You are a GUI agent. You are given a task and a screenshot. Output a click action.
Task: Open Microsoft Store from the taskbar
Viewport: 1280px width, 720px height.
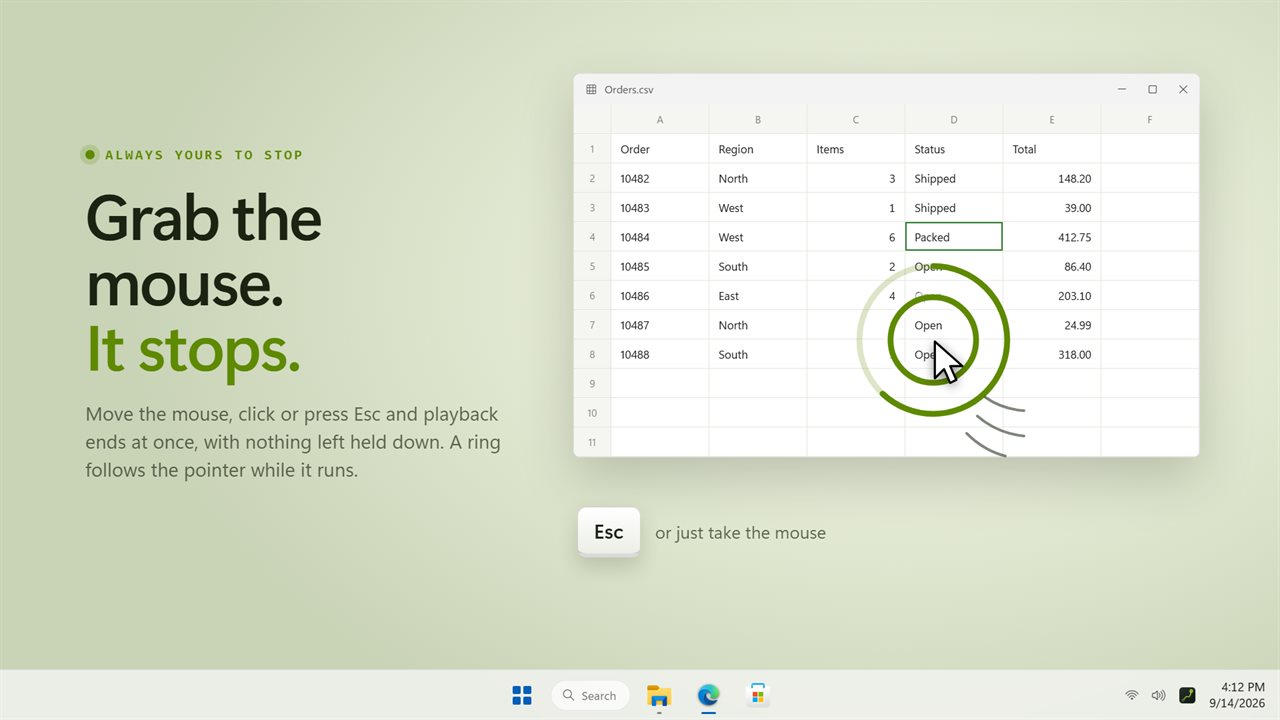click(758, 695)
